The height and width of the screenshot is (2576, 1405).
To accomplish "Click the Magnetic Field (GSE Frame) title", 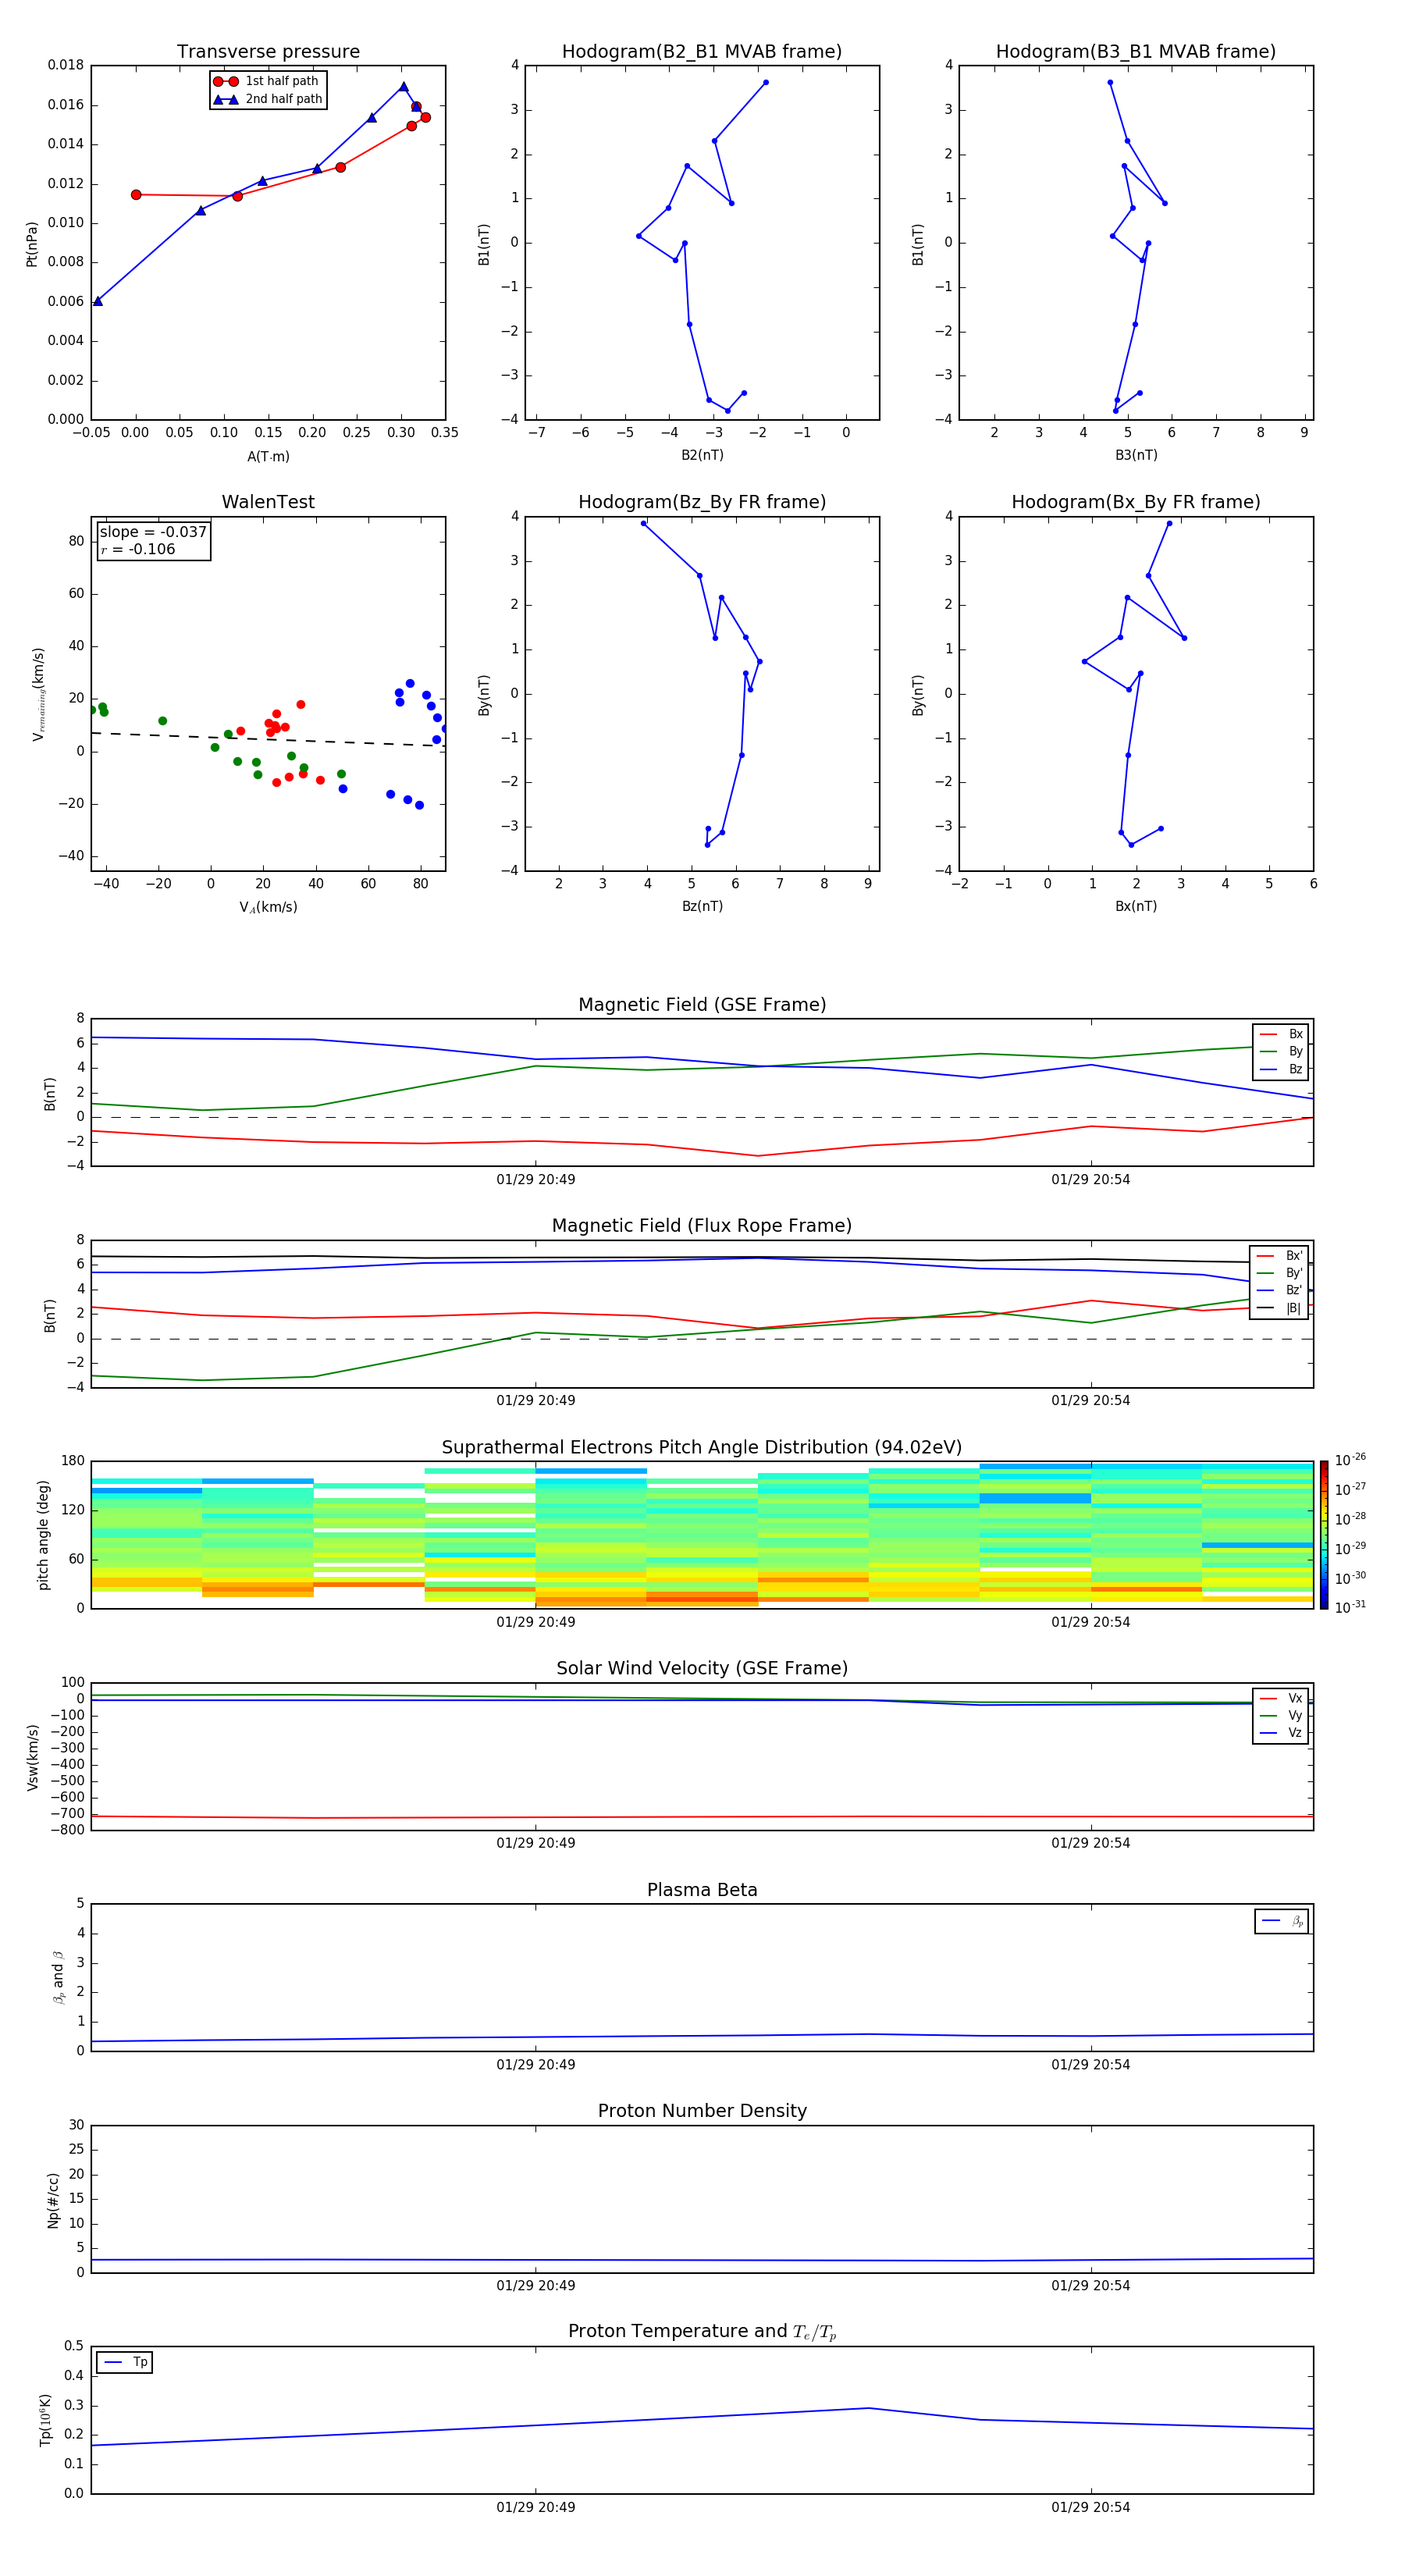I will [x=701, y=1005].
